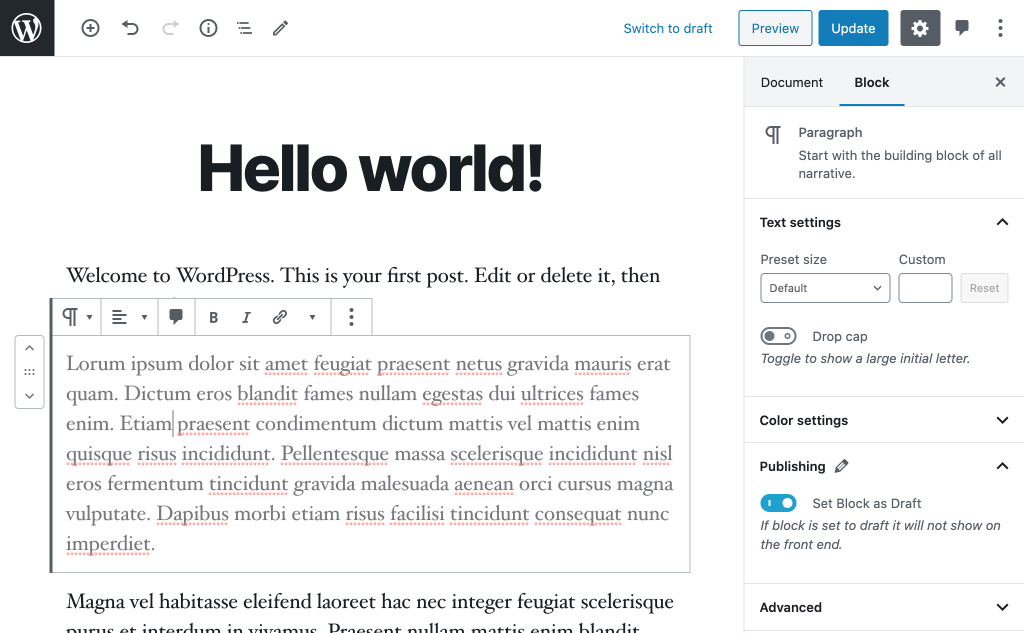Open block more options dots
This screenshot has width=1024, height=633.
click(351, 317)
